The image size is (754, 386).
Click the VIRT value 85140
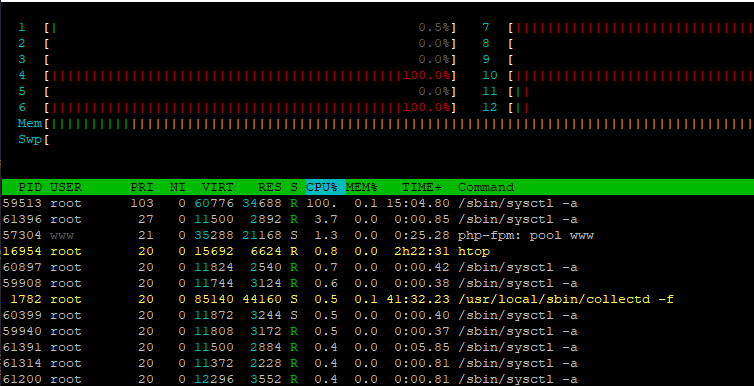click(x=214, y=299)
